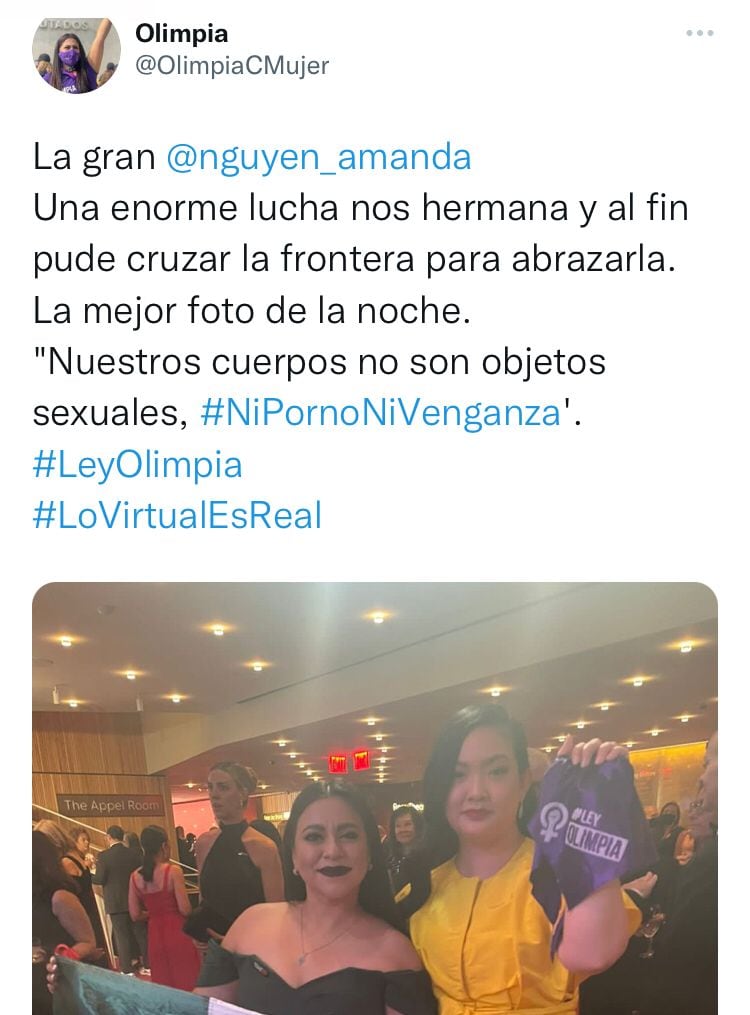750x1015 pixels.
Task: Open the @nguyen_amanda mention
Action: tap(318, 157)
